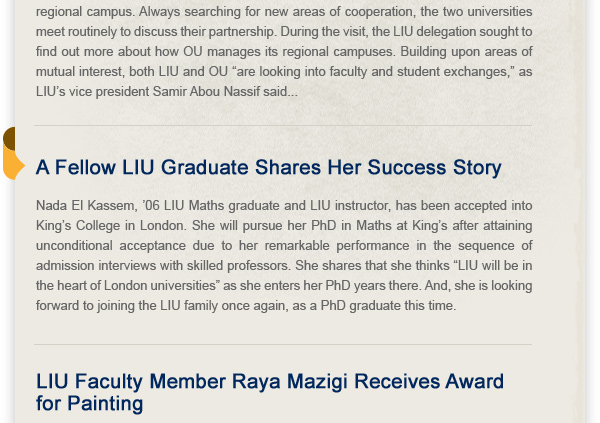
Task: Click the divider line below the Nada El Kassem article
Action: tap(283, 344)
